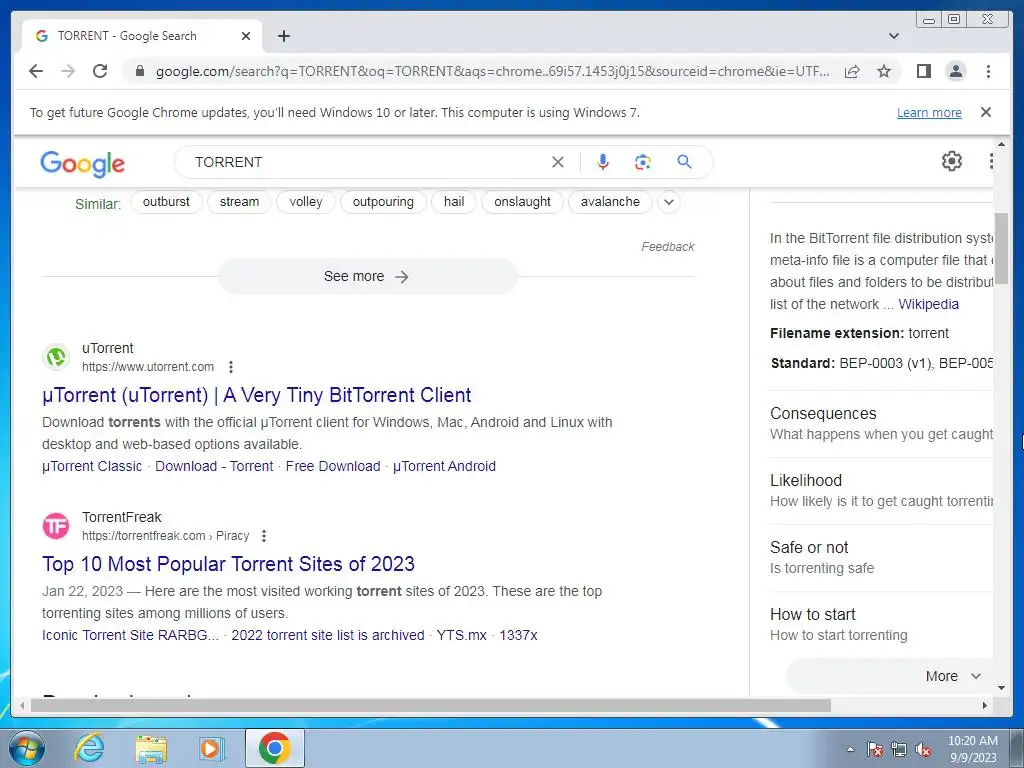Viewport: 1024px width, 768px height.
Task: Select the 'outburst' similar word chip
Action: [x=166, y=202]
